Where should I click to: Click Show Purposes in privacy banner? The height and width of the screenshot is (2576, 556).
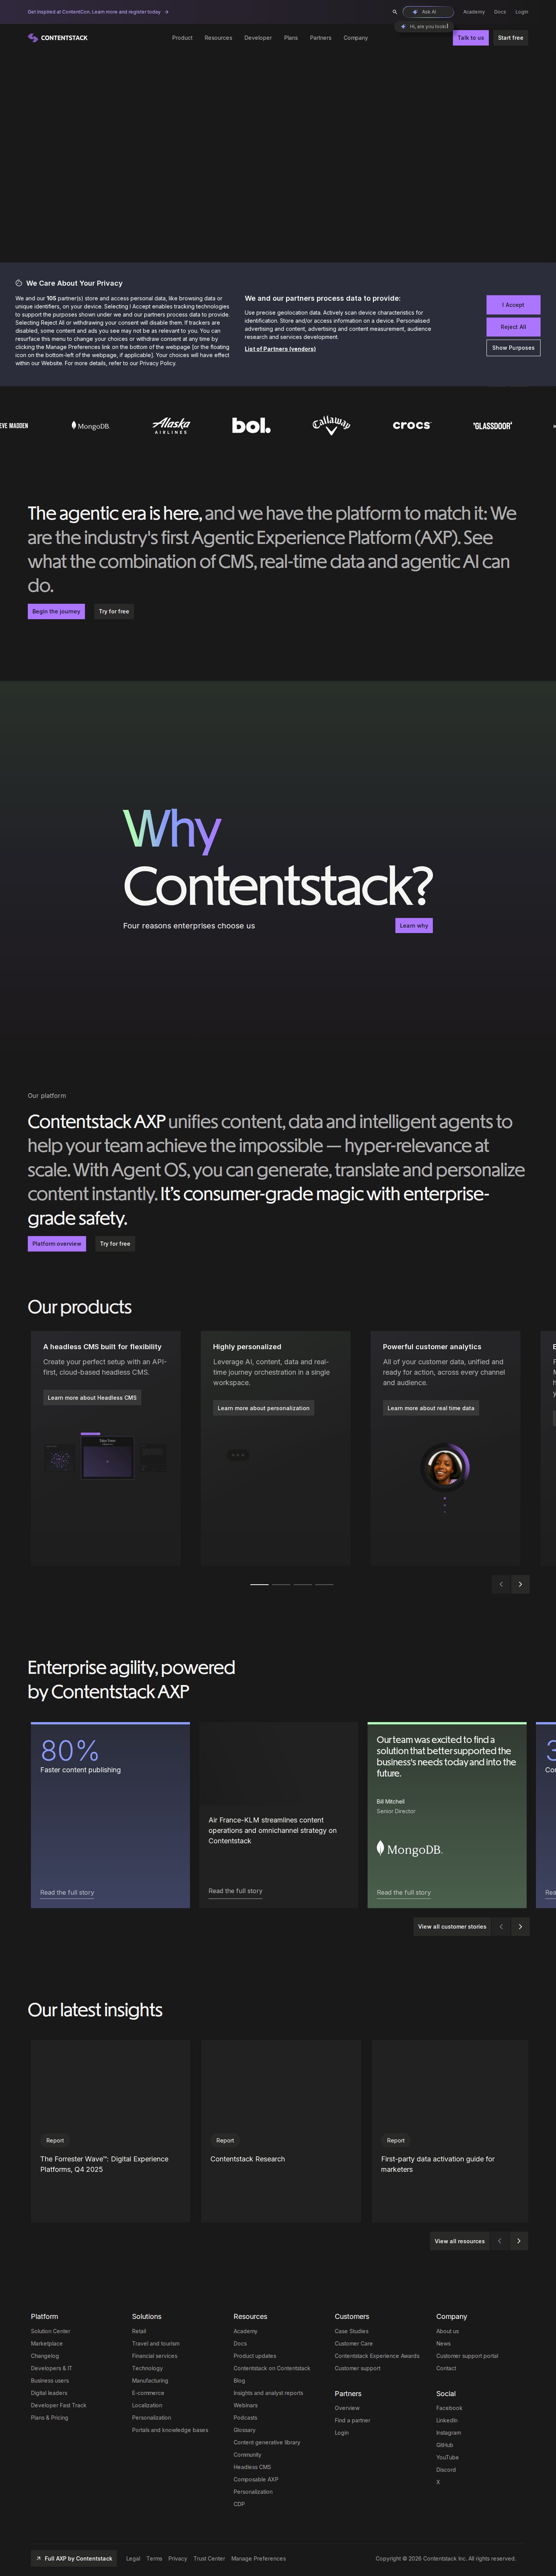pos(513,348)
